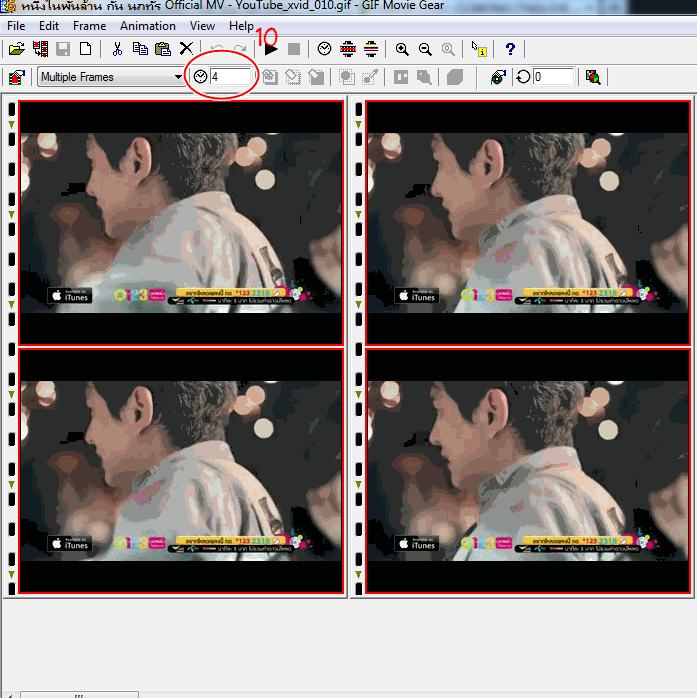This screenshot has width=697, height=698.
Task: Click the Insert frames filmstrip icon
Action: coord(41,49)
